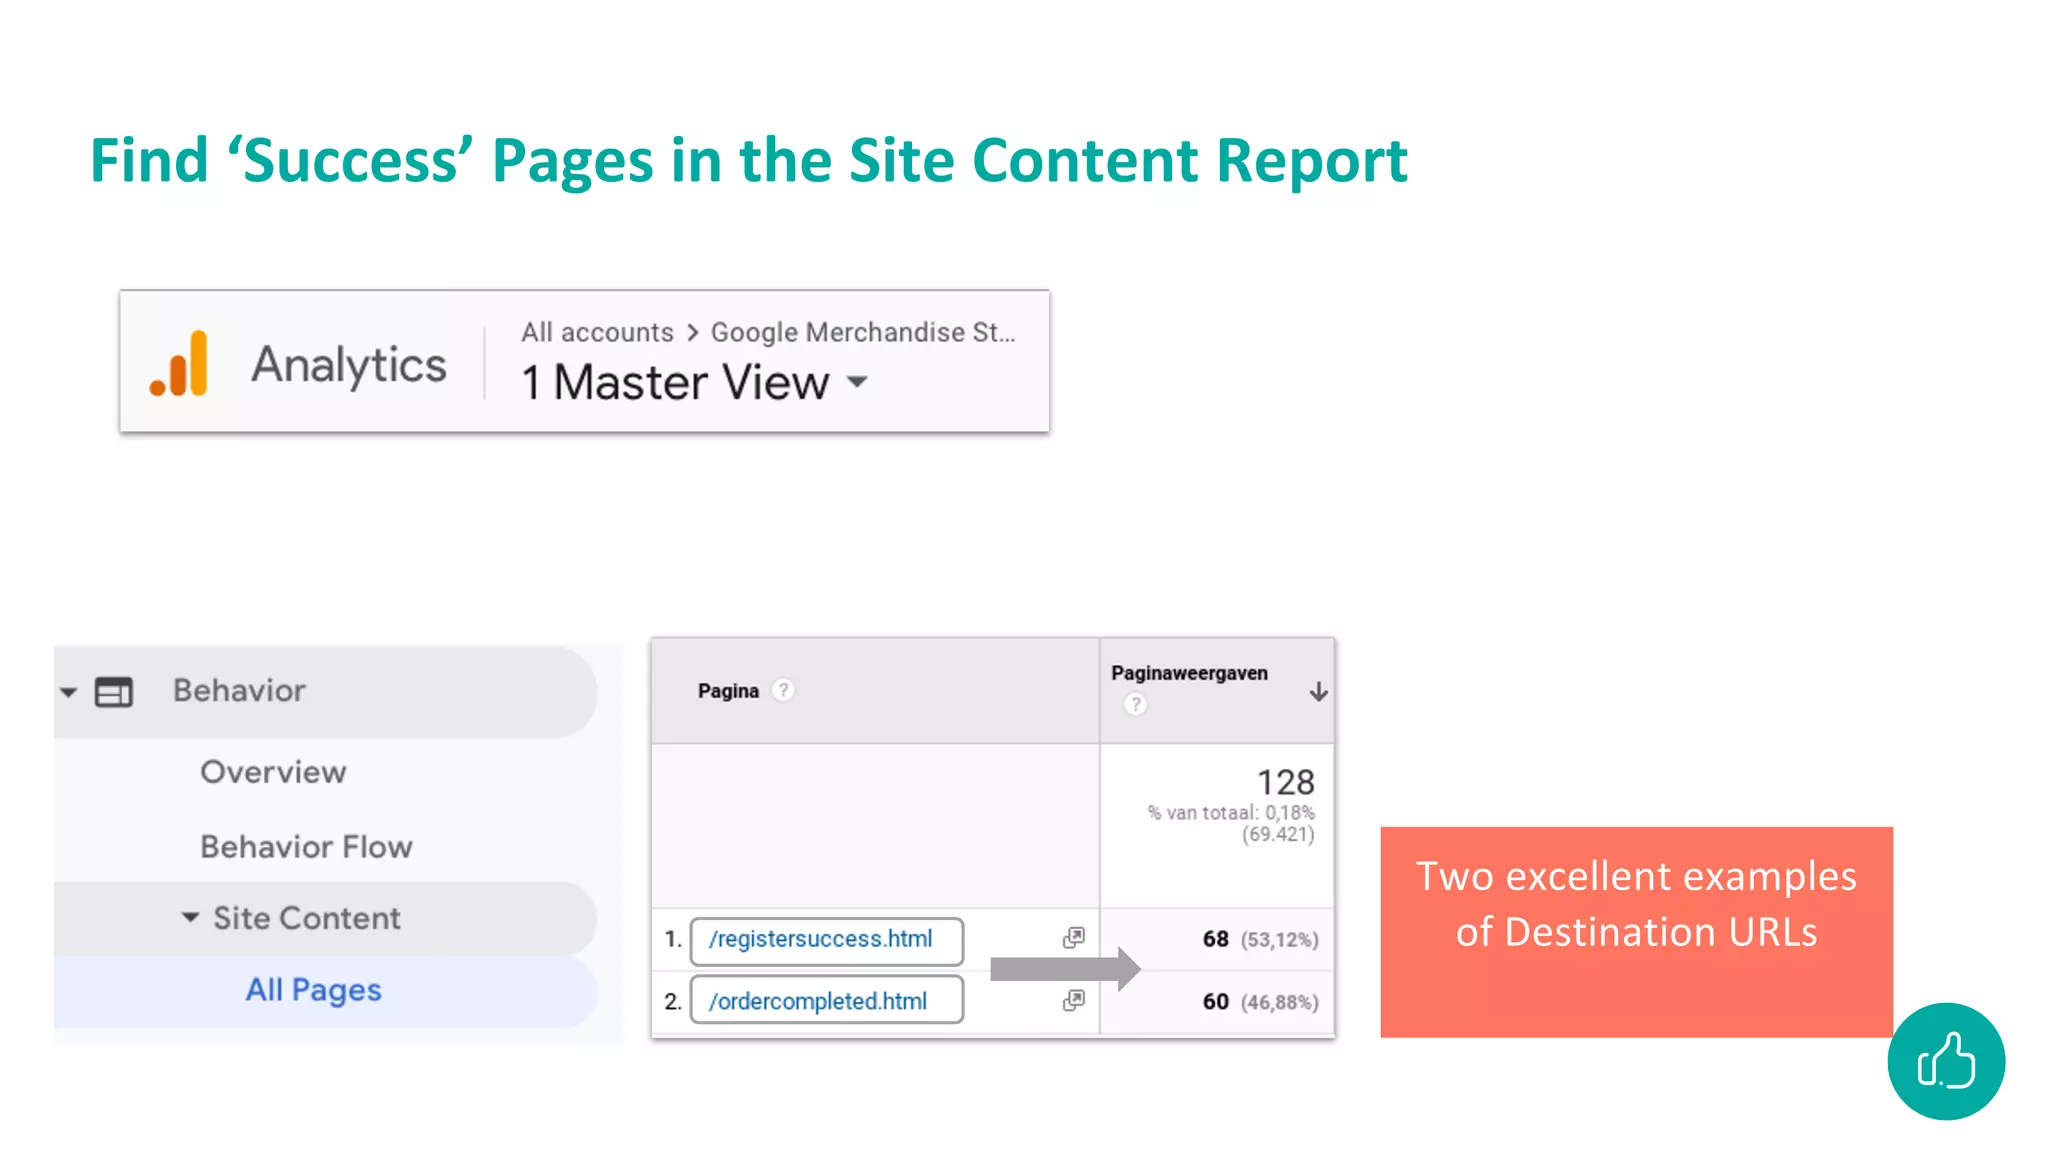
Task: Click the total pageviews value 128
Action: pos(1285,782)
